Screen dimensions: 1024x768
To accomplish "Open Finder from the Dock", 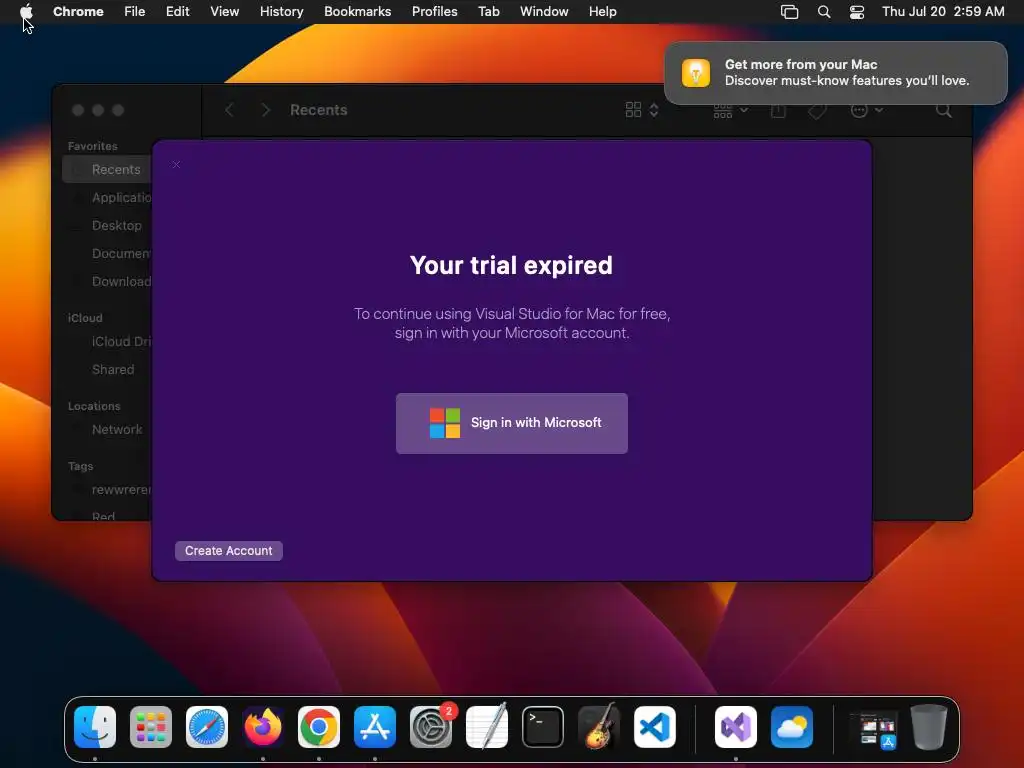I will (95, 727).
